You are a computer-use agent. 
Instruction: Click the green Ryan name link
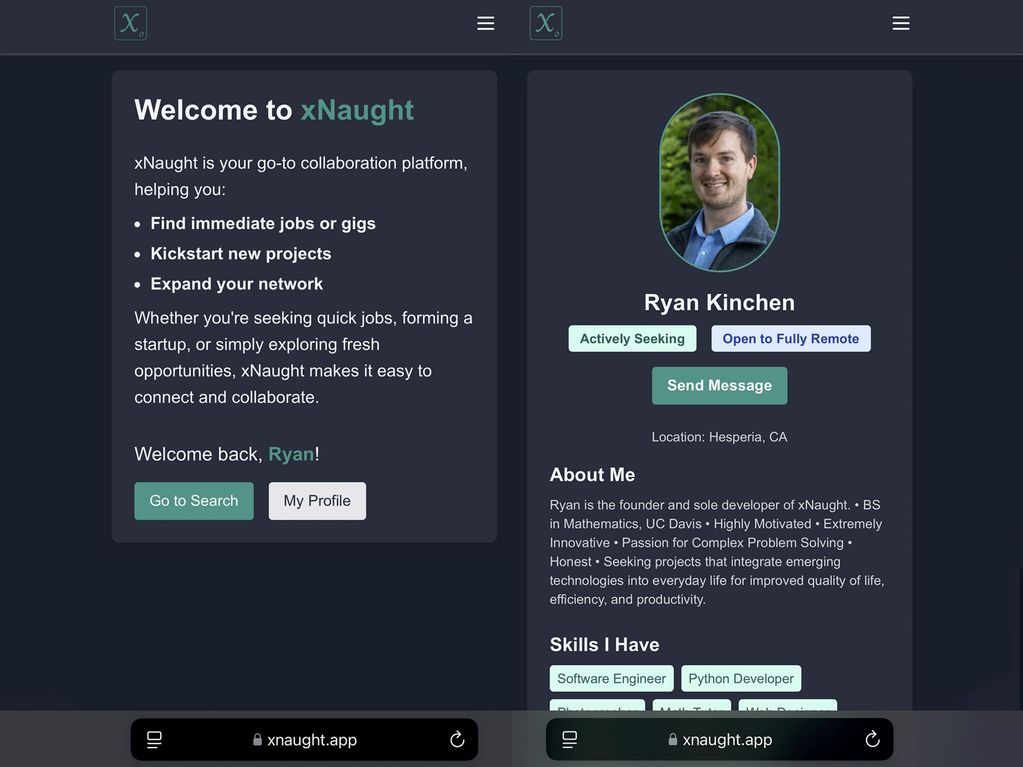(291, 454)
